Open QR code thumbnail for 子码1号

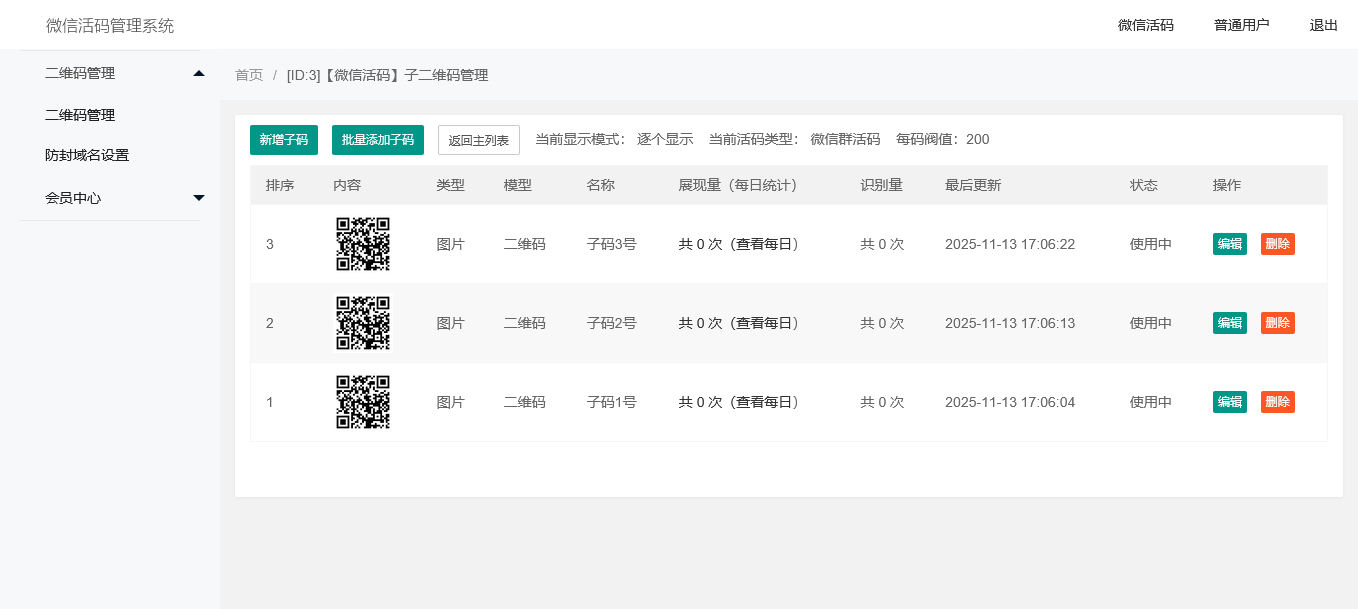coord(362,402)
